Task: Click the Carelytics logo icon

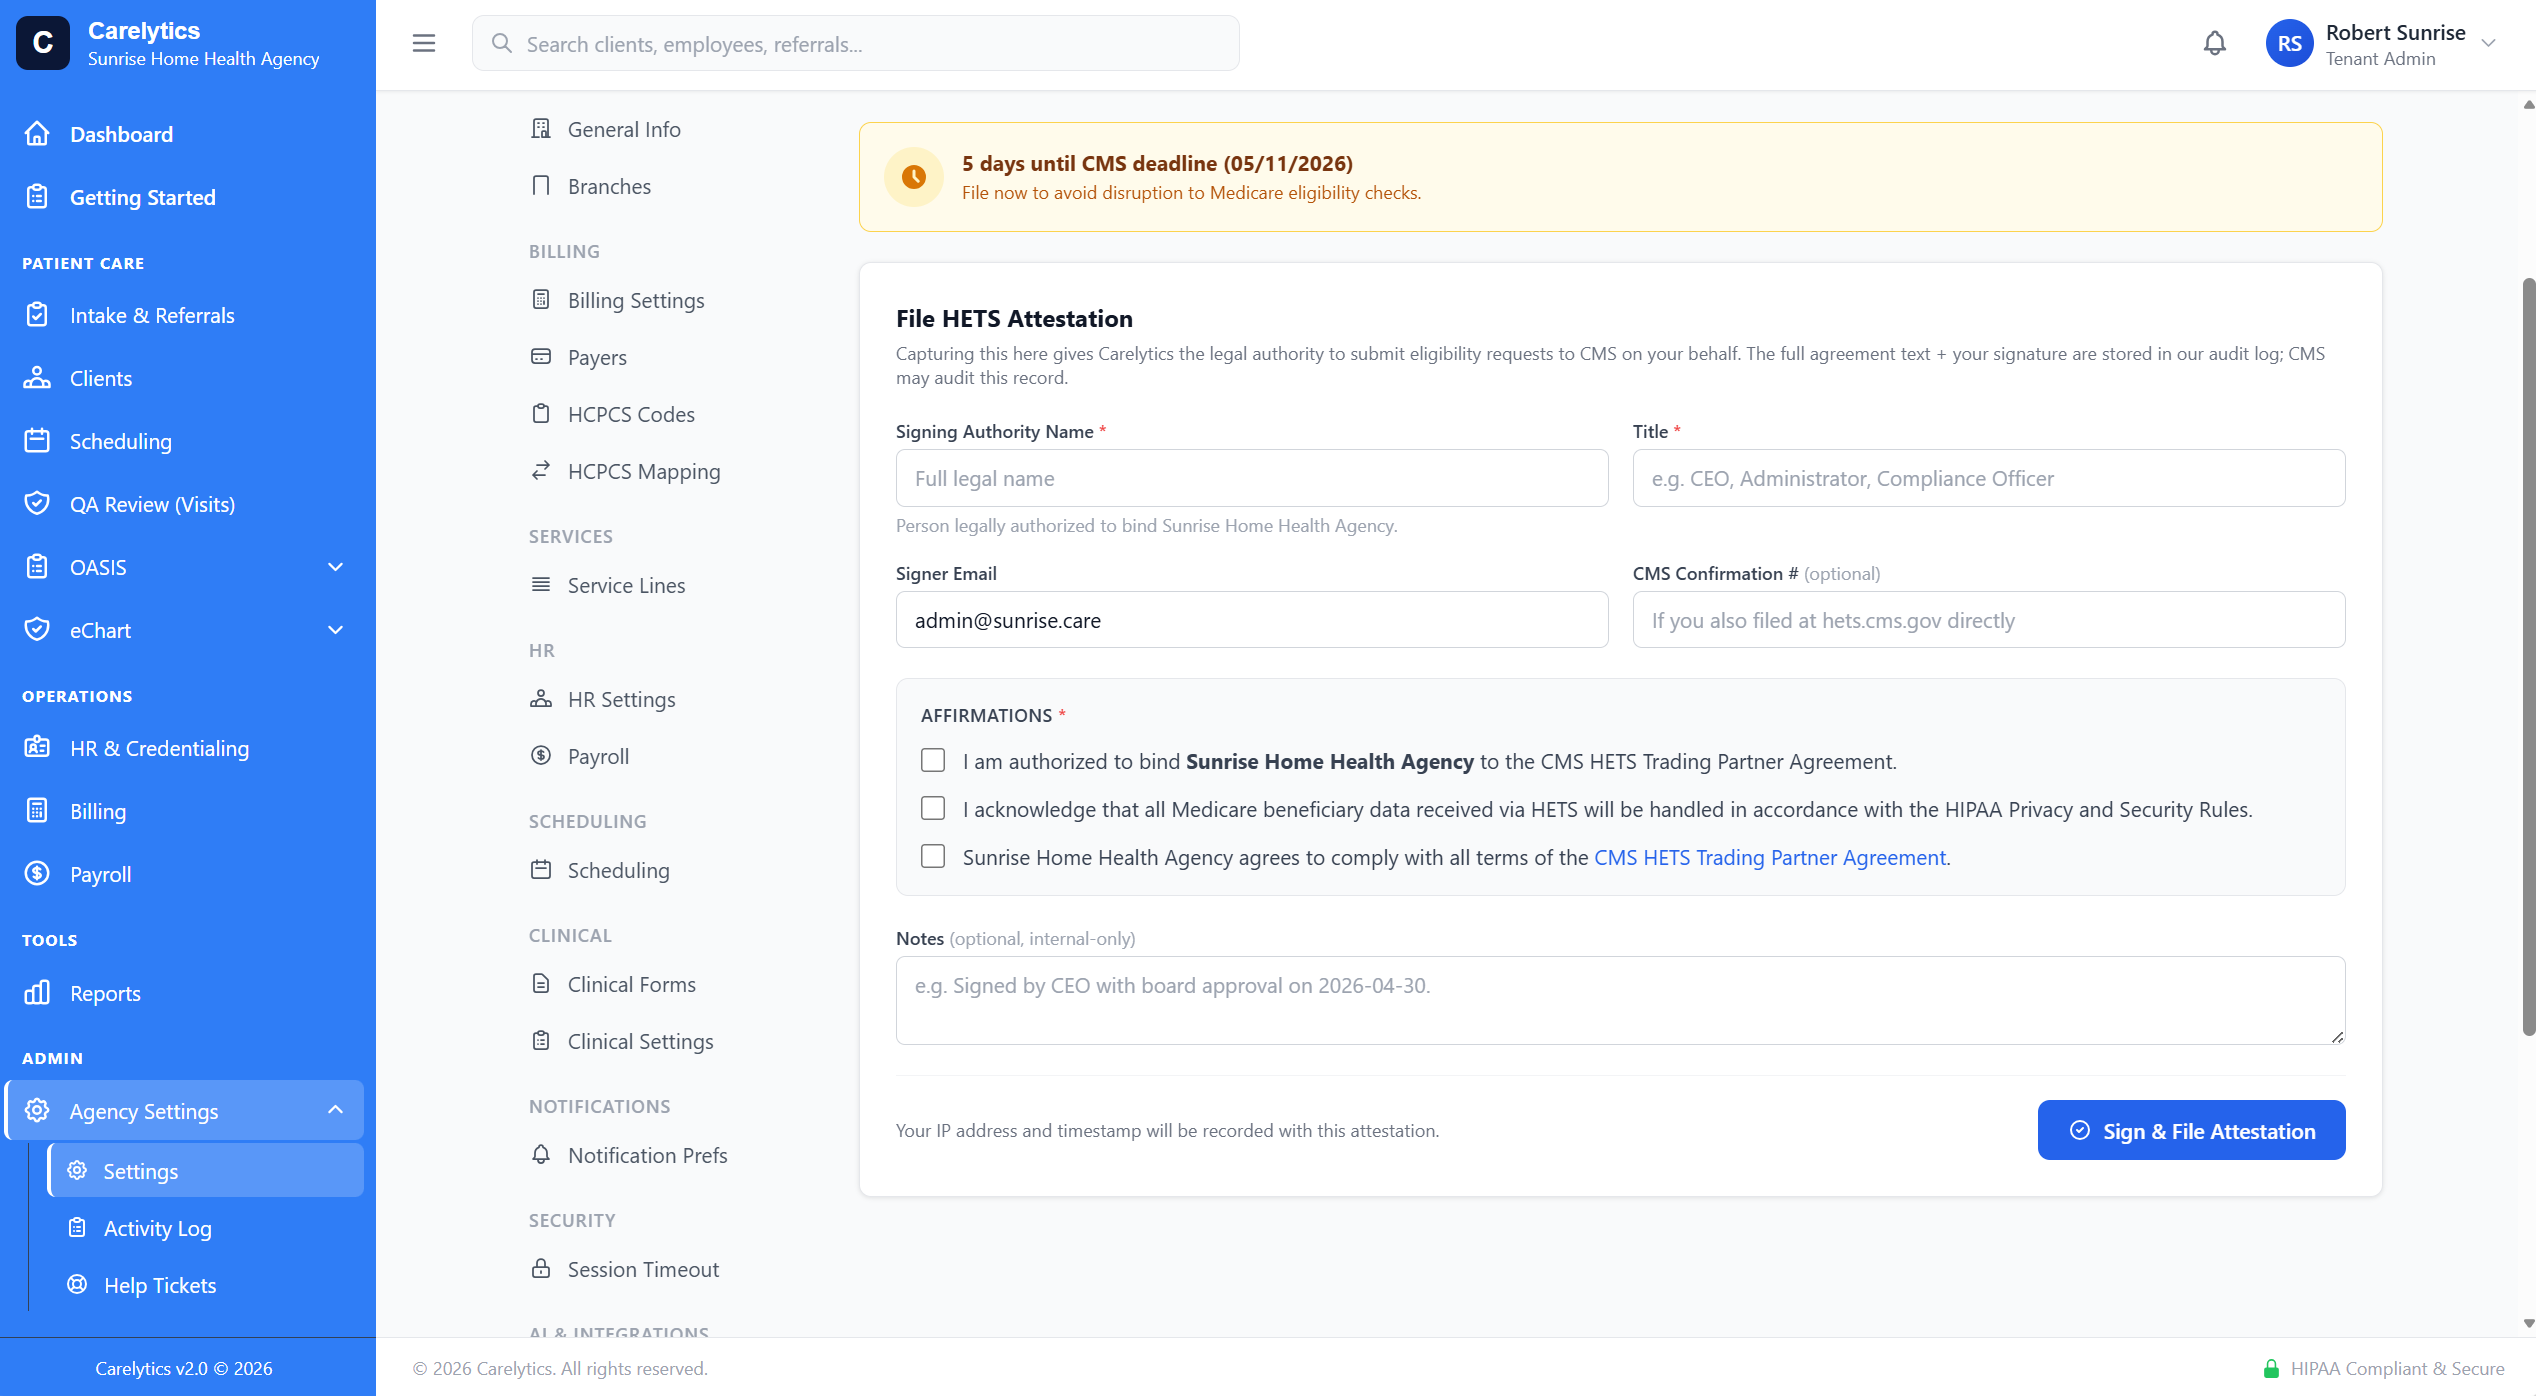Action: coord(43,43)
